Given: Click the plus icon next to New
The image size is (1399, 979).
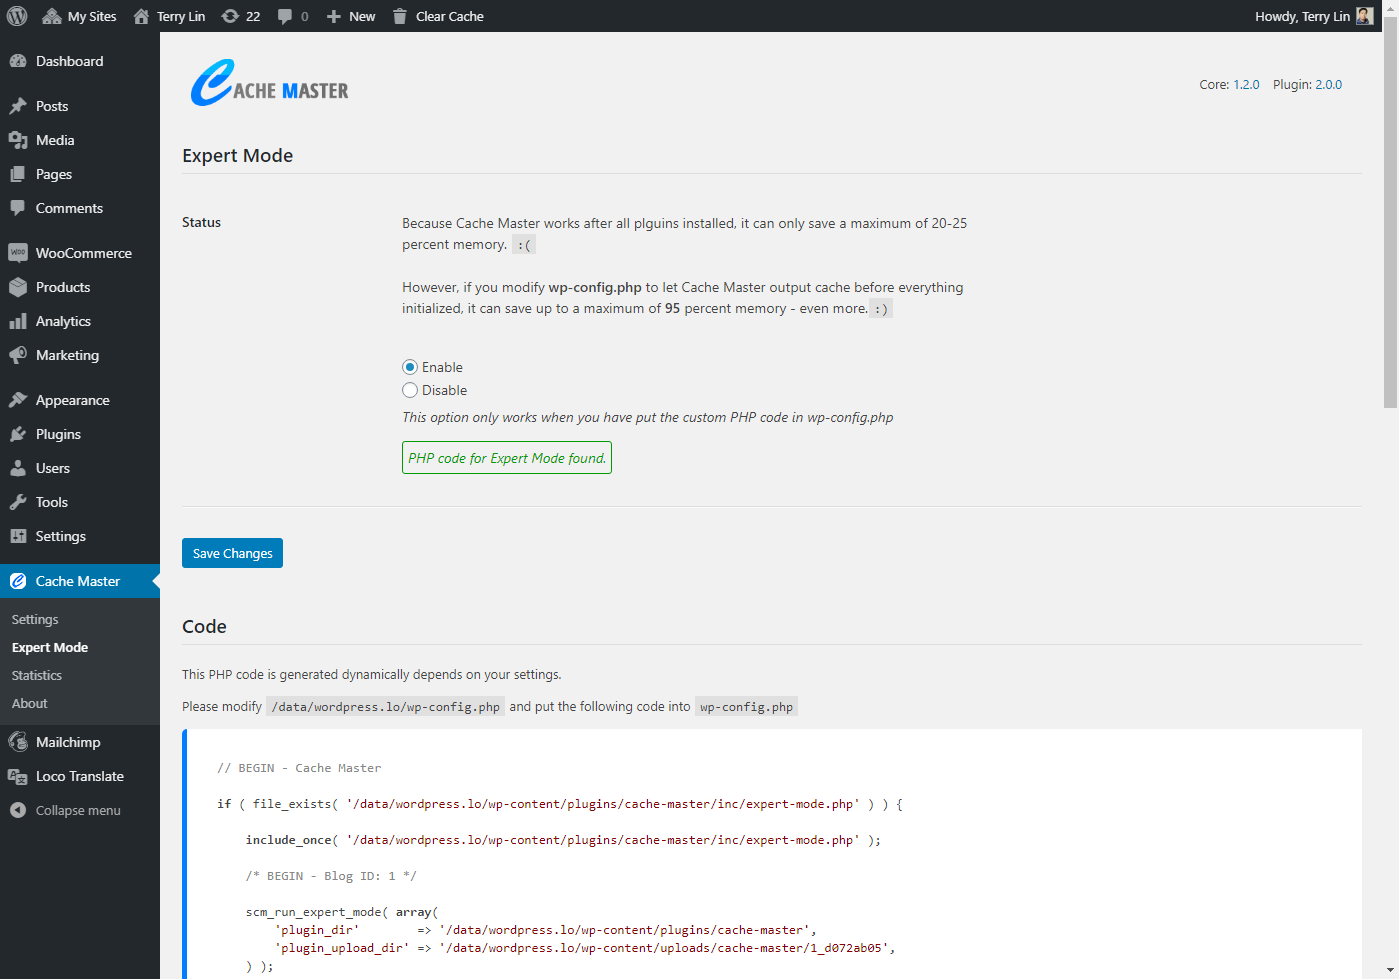Looking at the screenshot, I should tap(334, 16).
